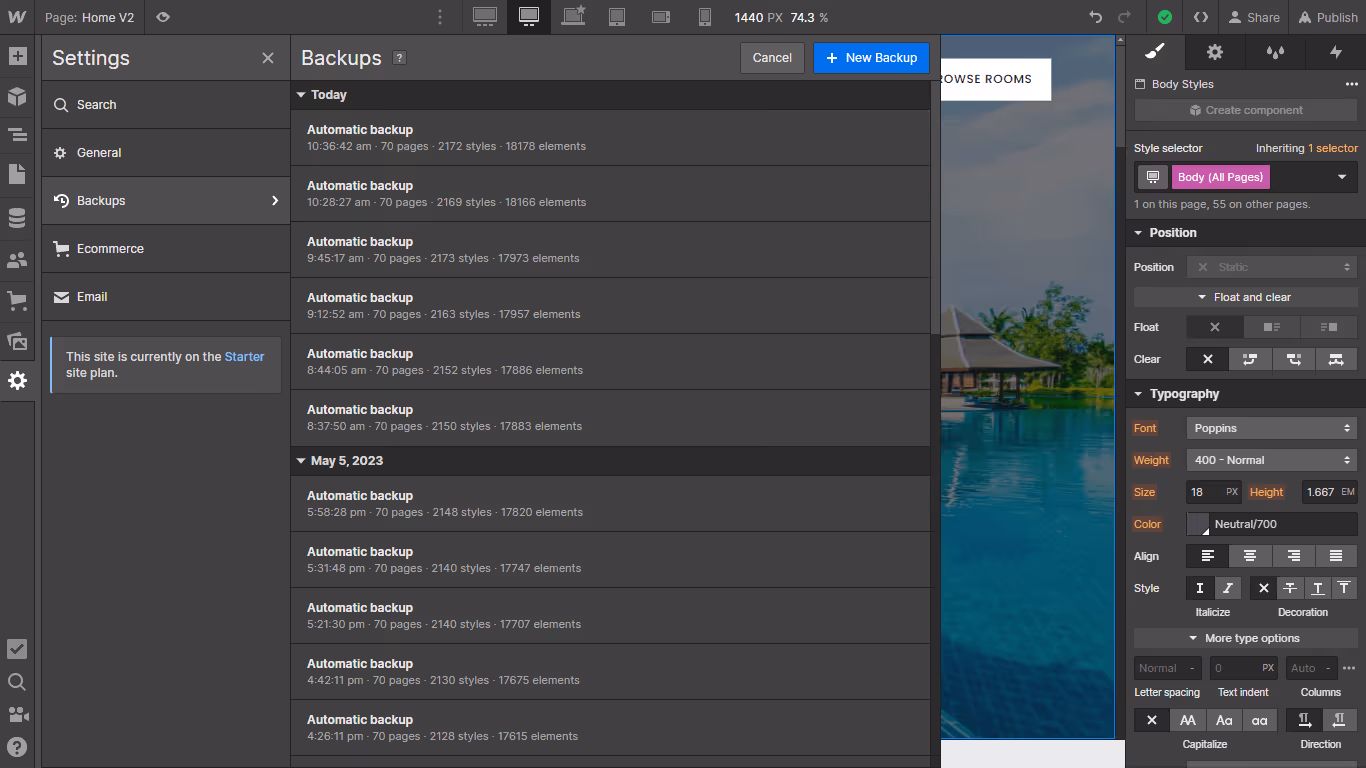Open the Pages panel
Screen dimensions: 1366x768
coord(17,174)
